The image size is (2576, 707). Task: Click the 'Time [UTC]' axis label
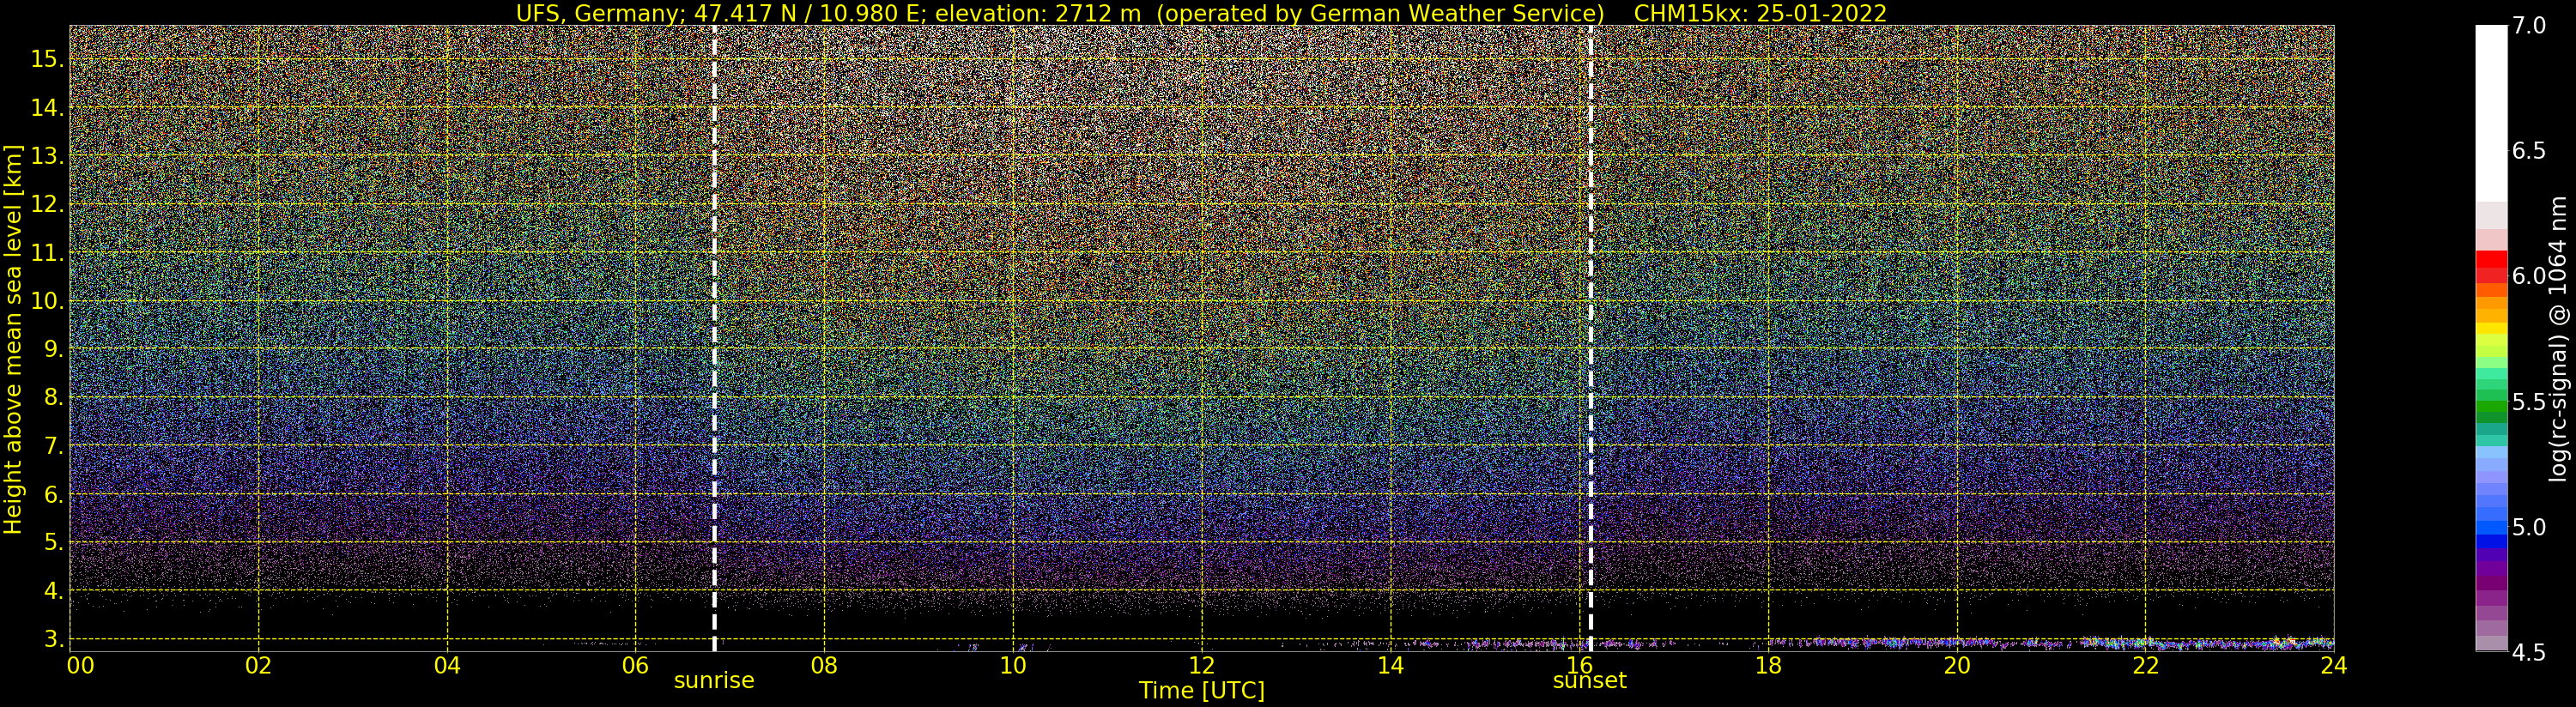(x=1201, y=691)
